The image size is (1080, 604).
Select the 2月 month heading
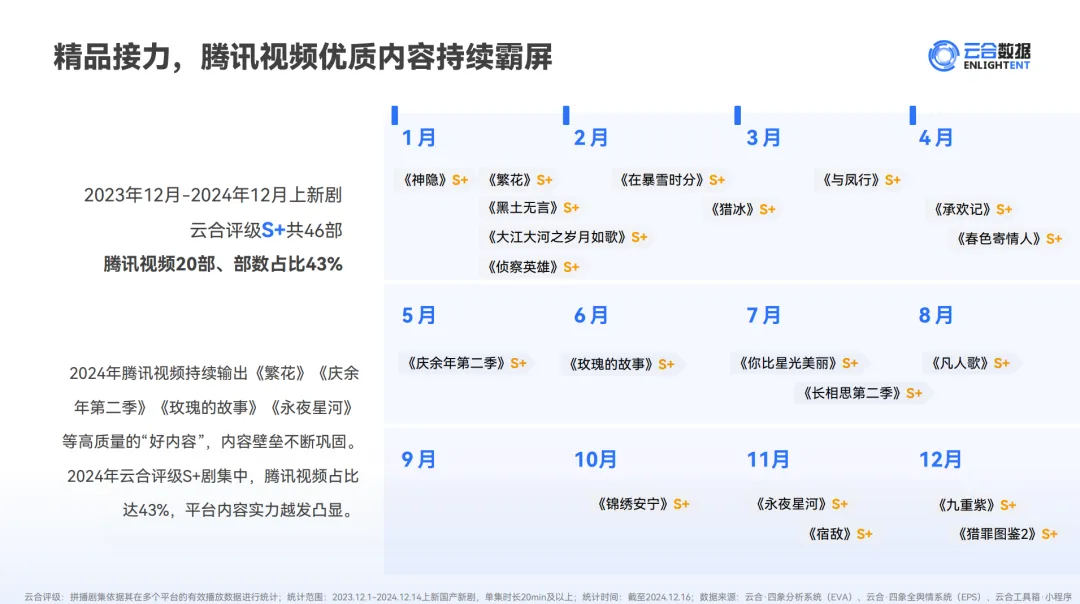[x=591, y=138]
